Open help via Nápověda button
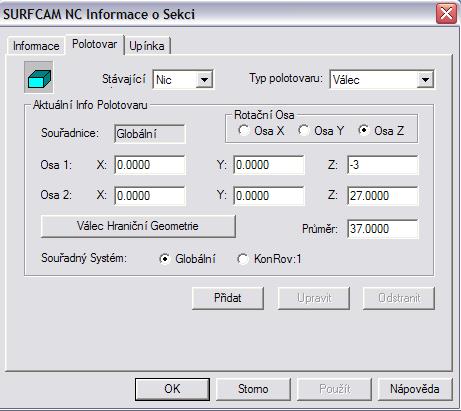Screen dimensions: 461x411 415,389
